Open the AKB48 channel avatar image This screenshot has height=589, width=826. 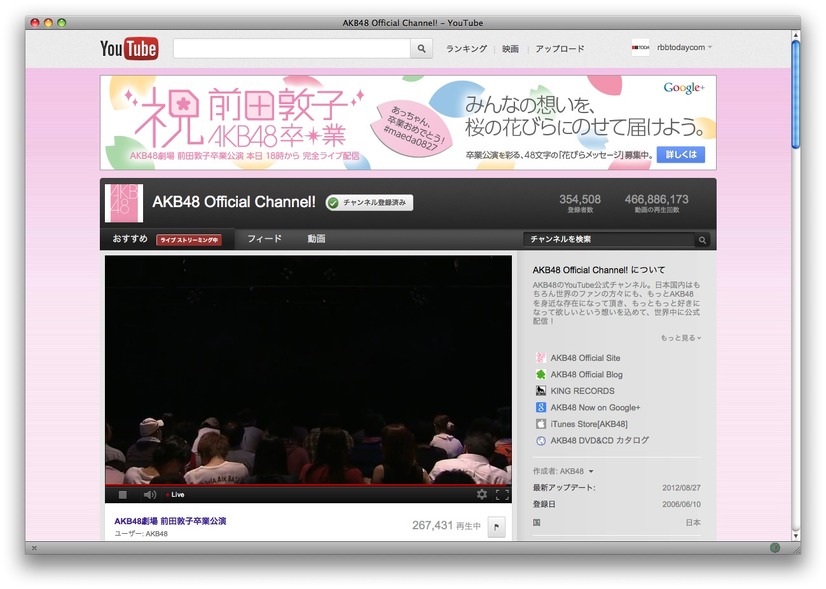(x=124, y=203)
